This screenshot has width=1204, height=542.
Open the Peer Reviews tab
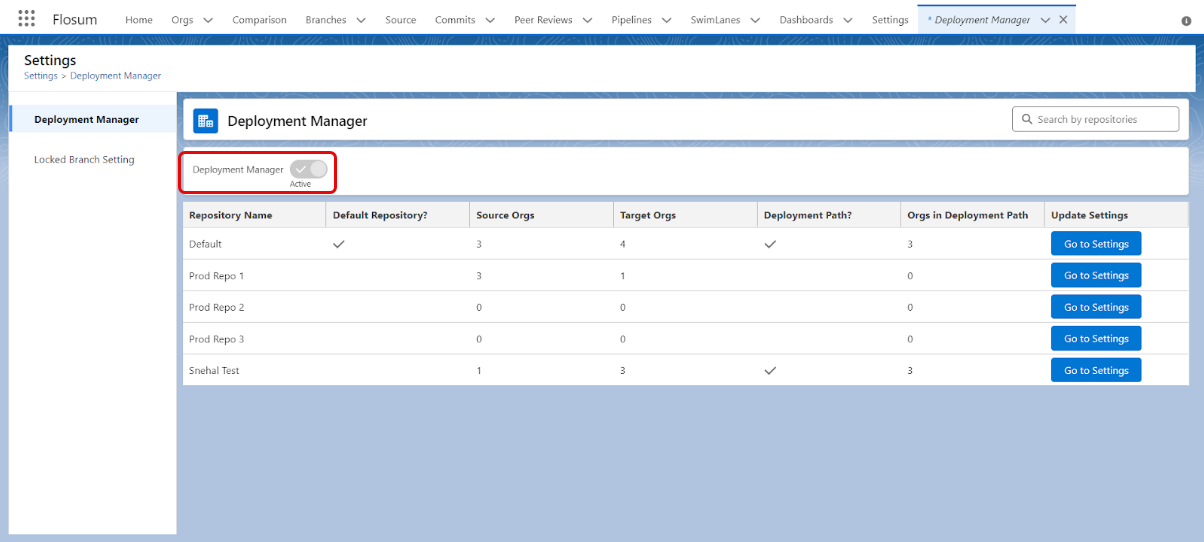coord(544,20)
